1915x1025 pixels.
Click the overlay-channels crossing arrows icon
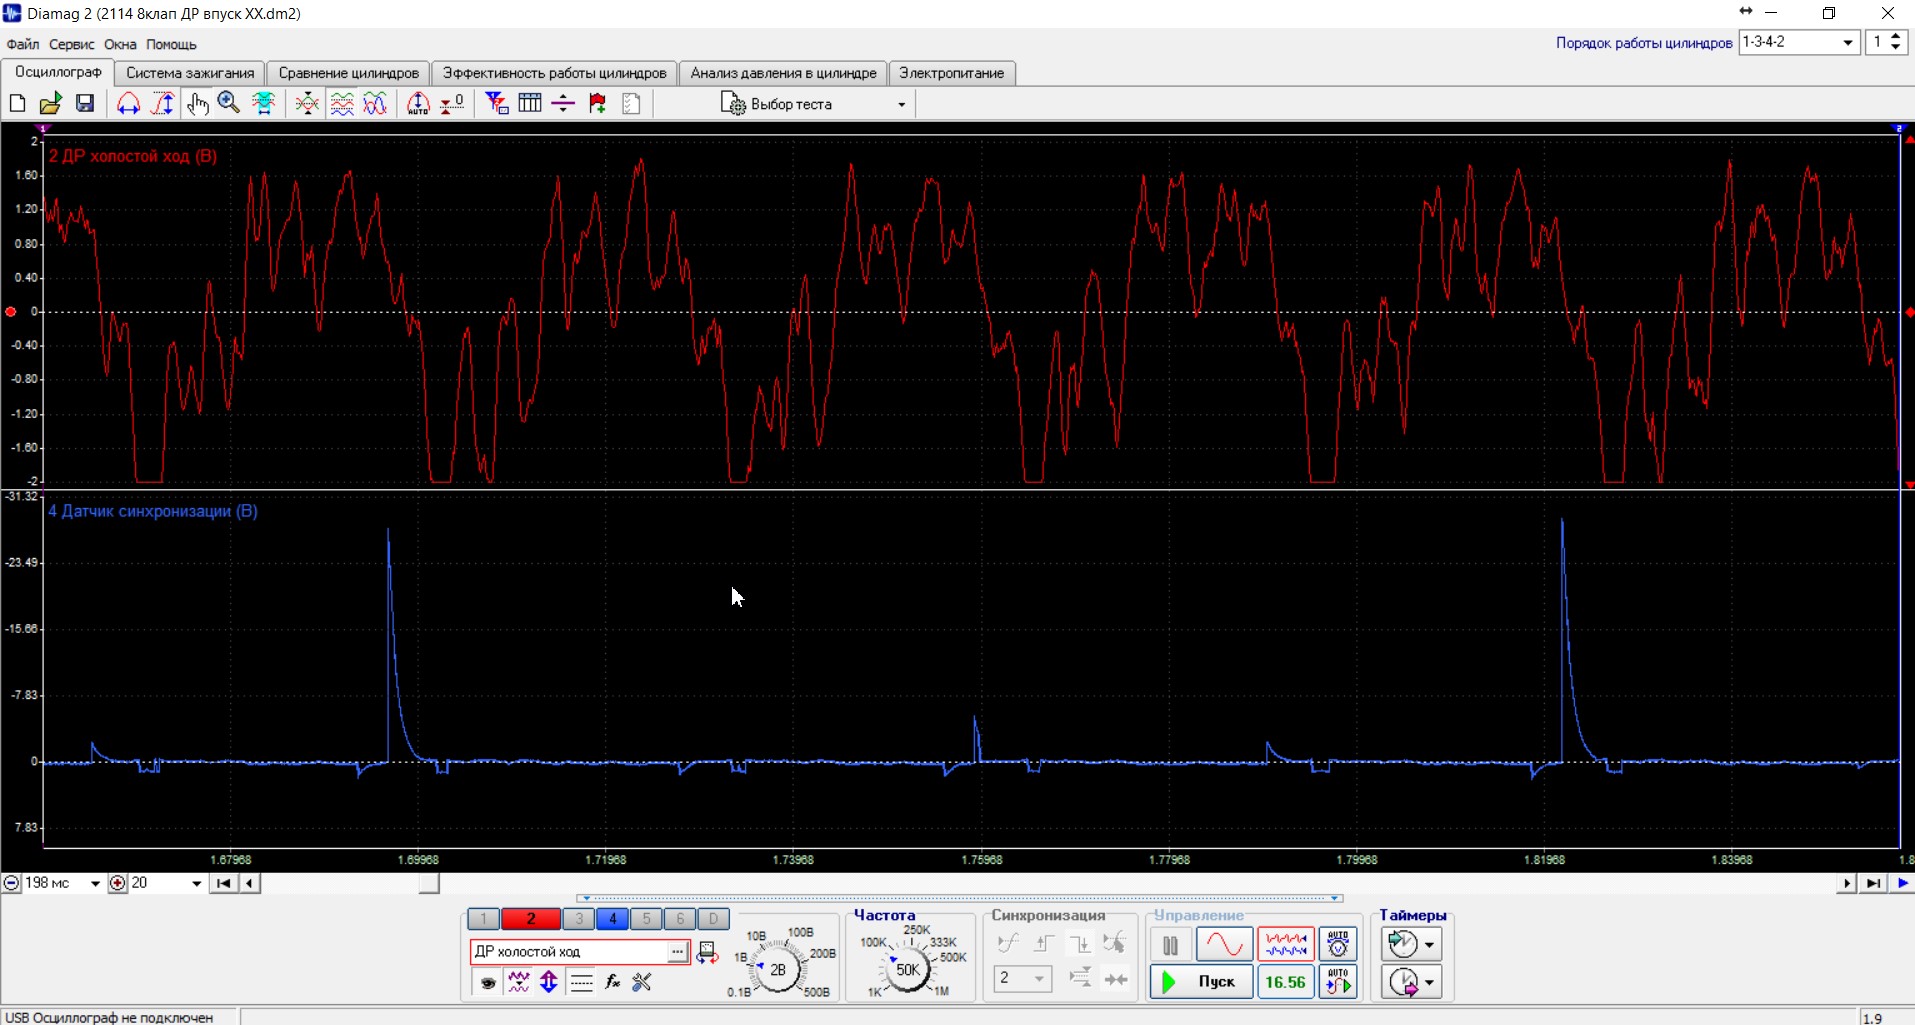307,104
